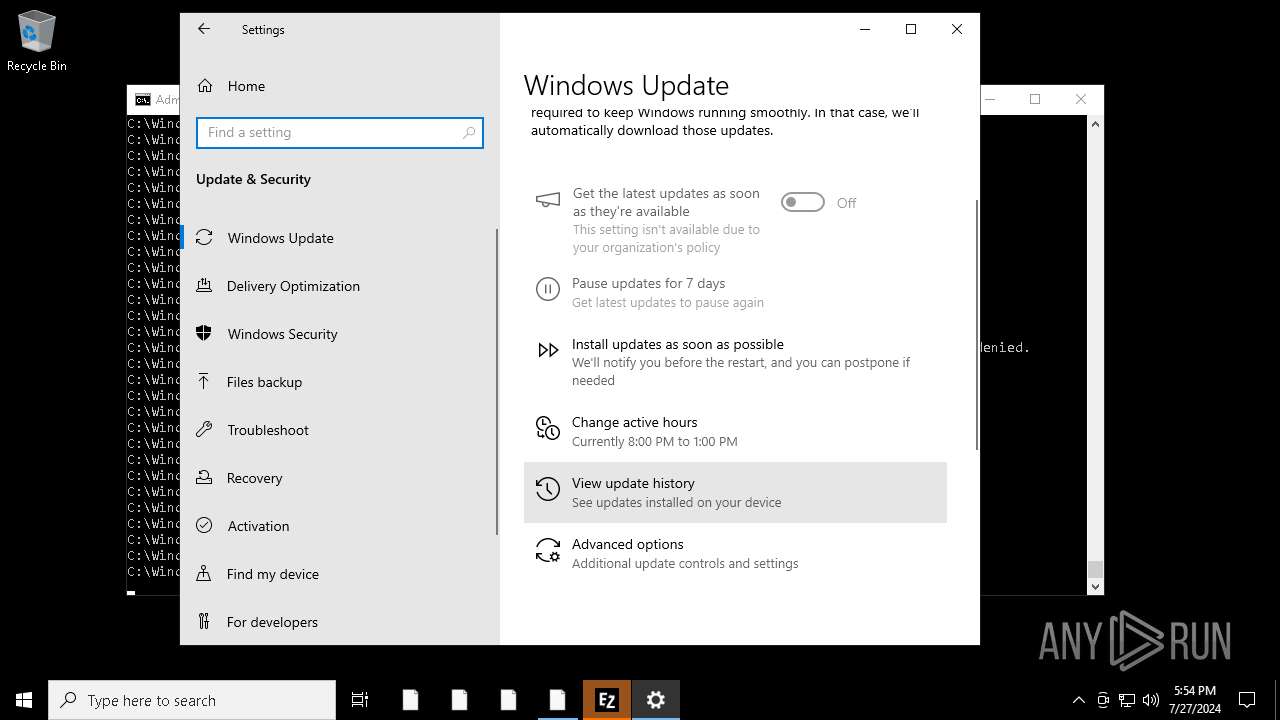Screen dimensions: 1280x720
Task: Click scroll up arrow in Command Prompt window
Action: [1095, 124]
